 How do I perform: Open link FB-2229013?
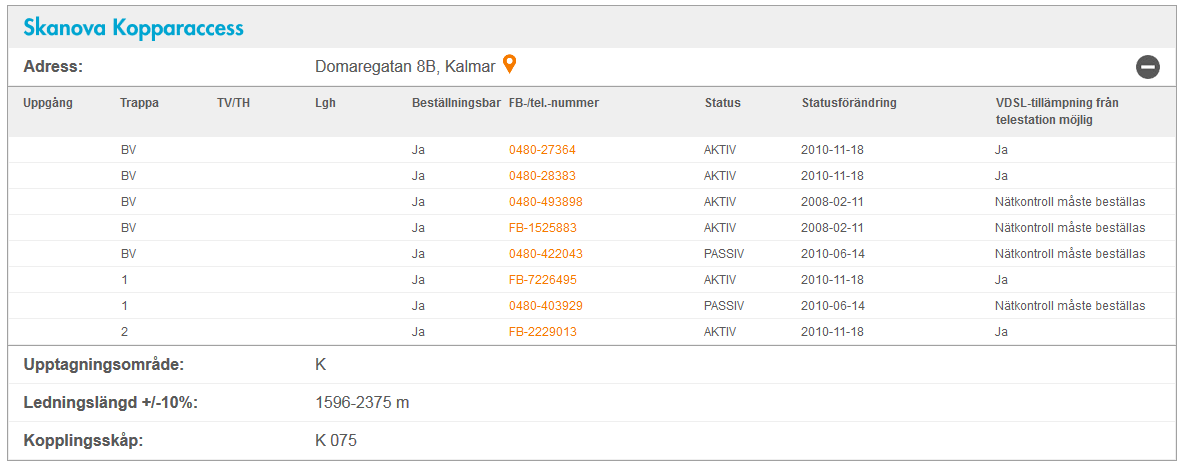point(543,331)
